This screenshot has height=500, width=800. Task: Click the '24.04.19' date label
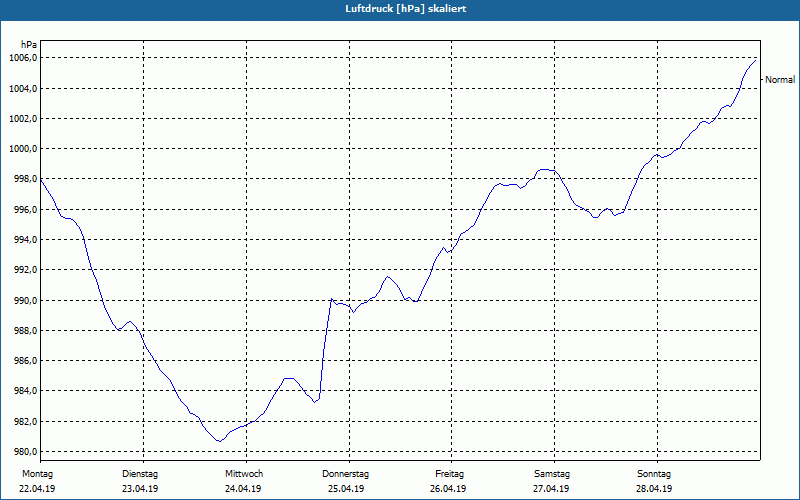coord(243,489)
